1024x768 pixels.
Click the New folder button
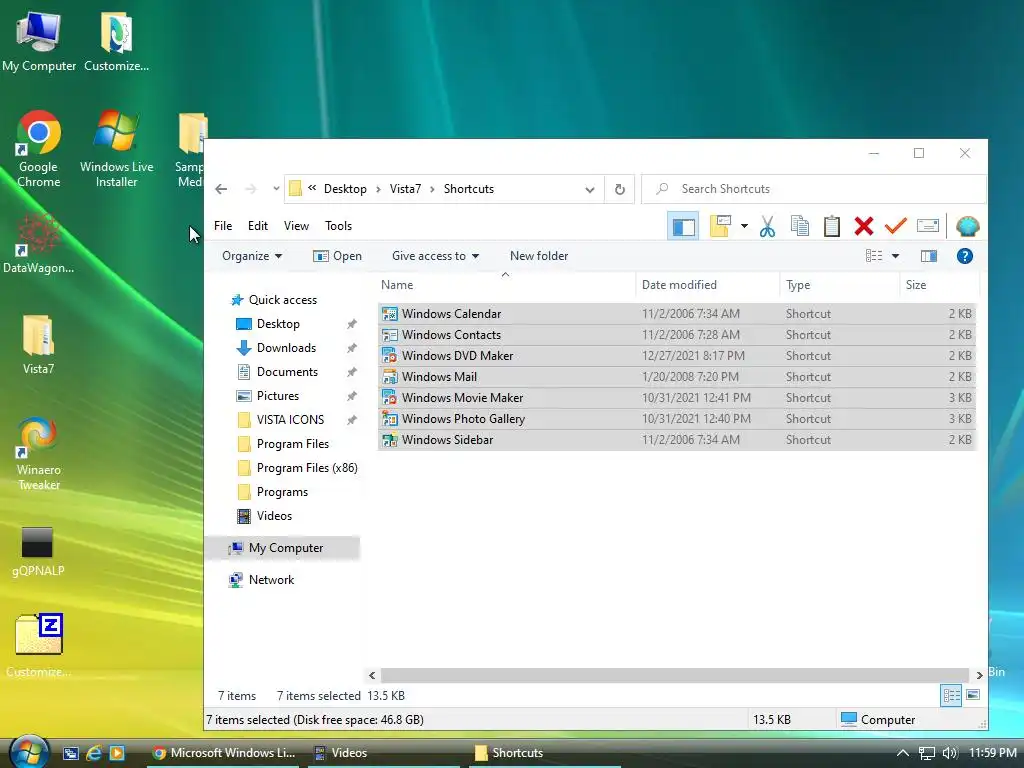click(x=539, y=256)
